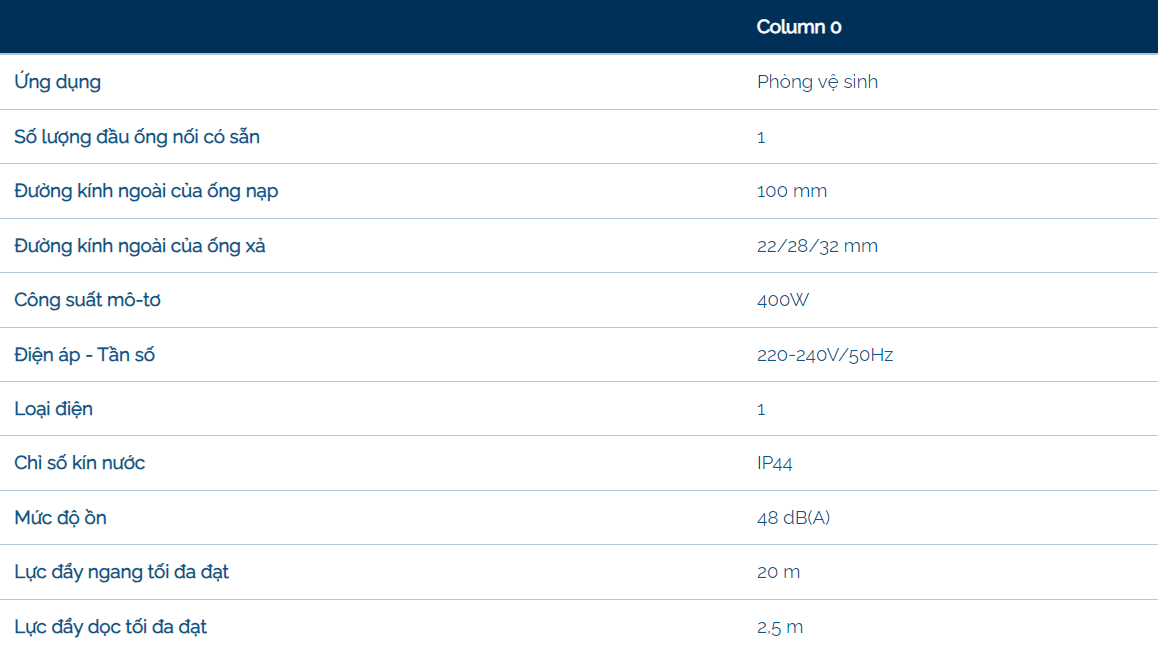Click Số lượng đầu ống nối có sẵn
Viewport: 1158px width, 648px height.
click(137, 137)
